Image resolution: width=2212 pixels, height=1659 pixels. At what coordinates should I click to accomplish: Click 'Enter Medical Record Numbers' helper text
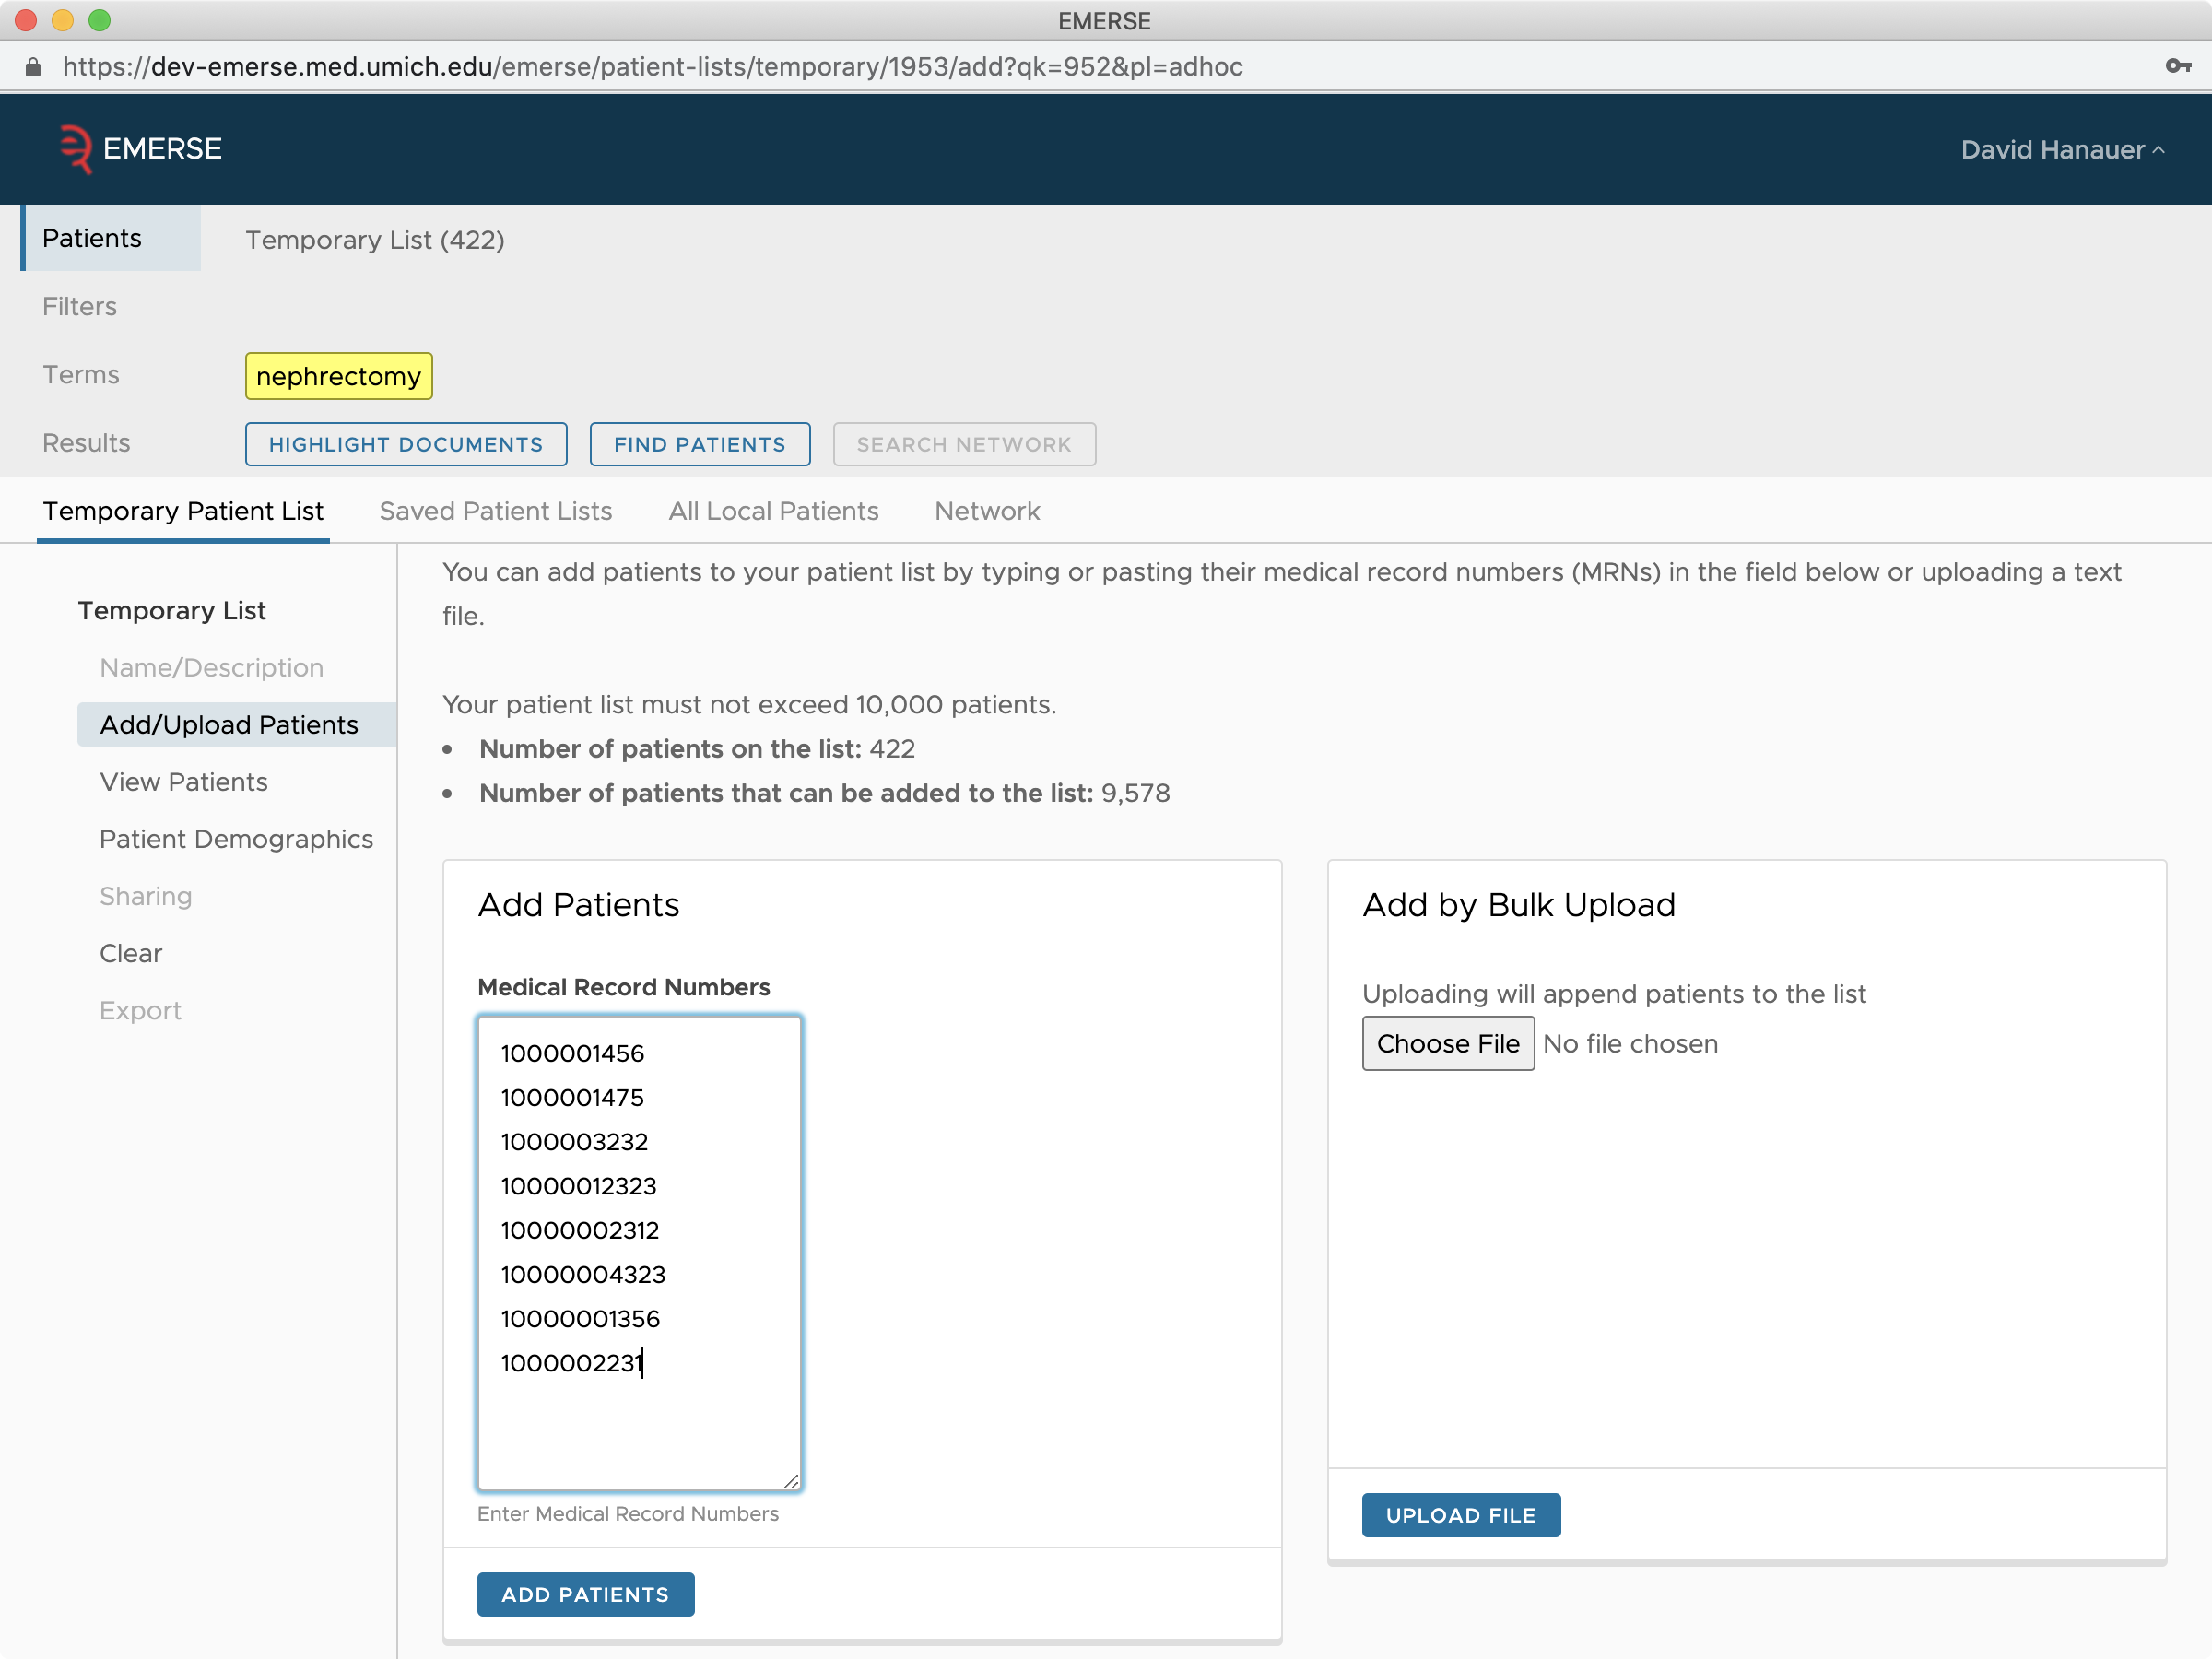pyautogui.click(x=628, y=1513)
